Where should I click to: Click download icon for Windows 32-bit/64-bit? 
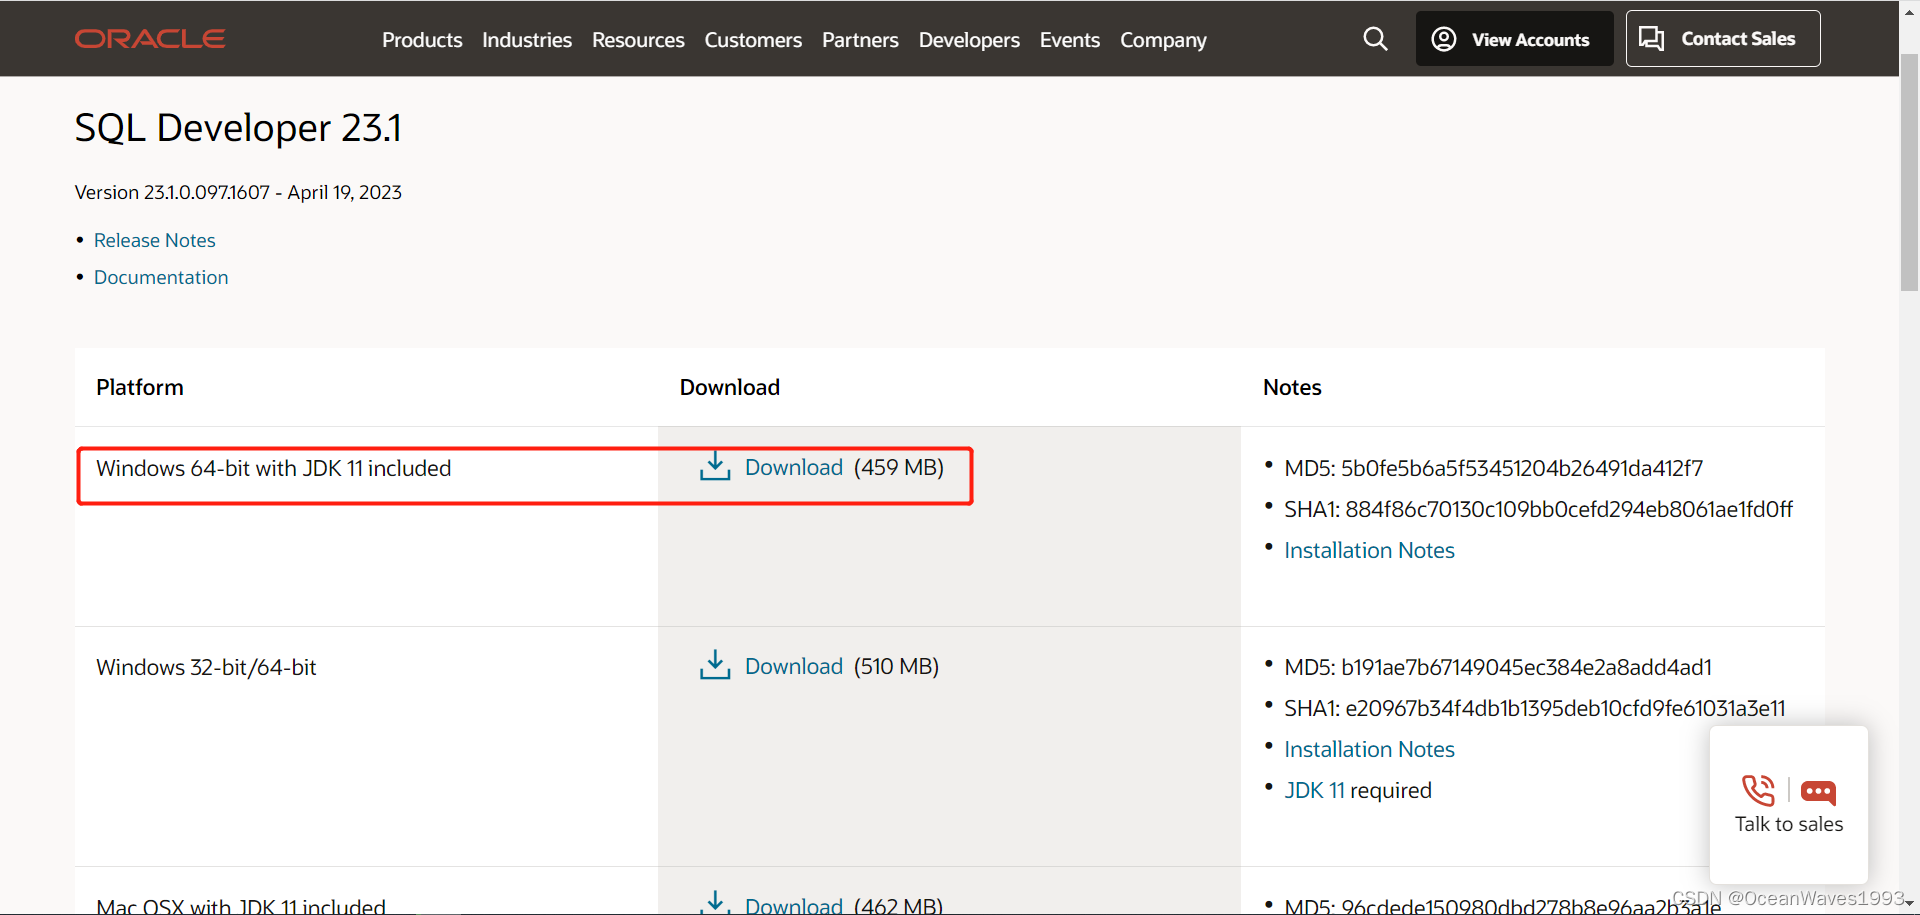pos(715,665)
